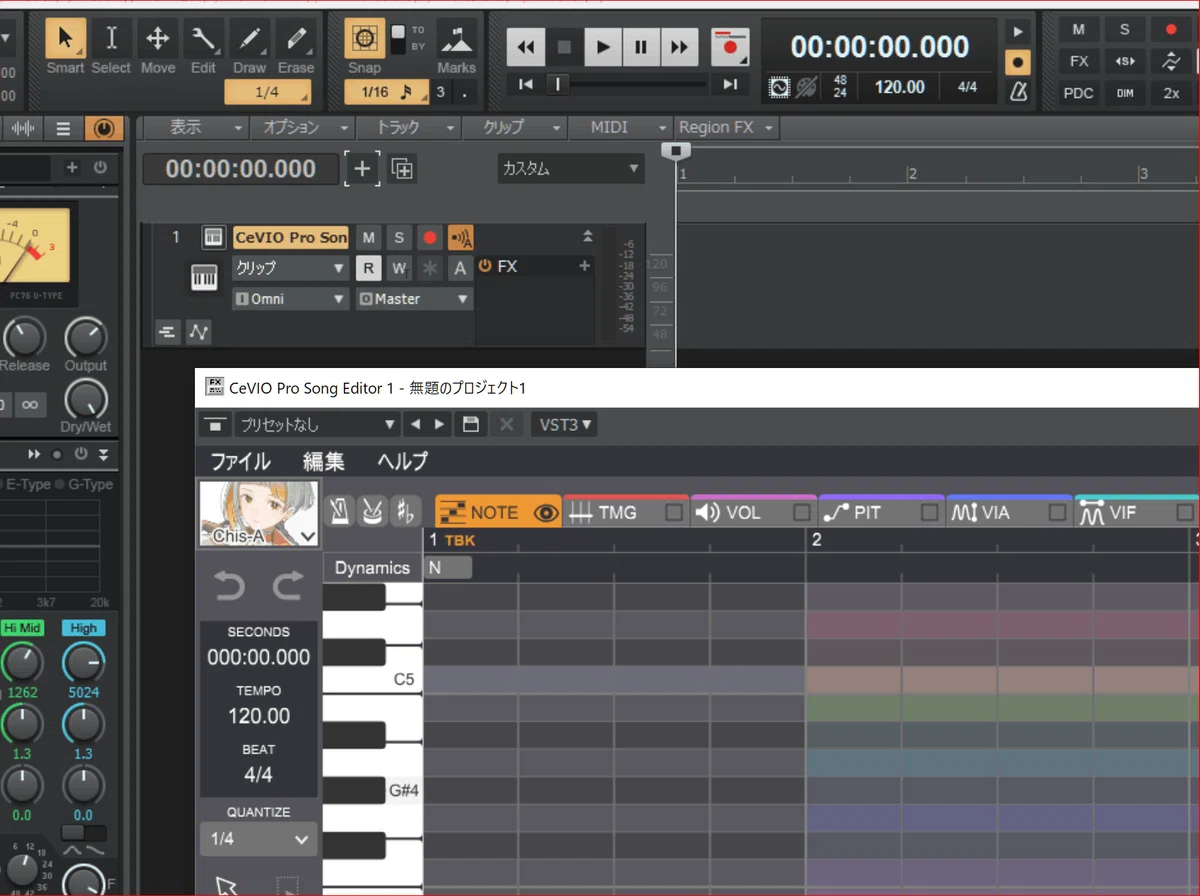This screenshot has height=896, width=1200.
Task: Open the クリップ menu in track view
Action: (x=515, y=128)
